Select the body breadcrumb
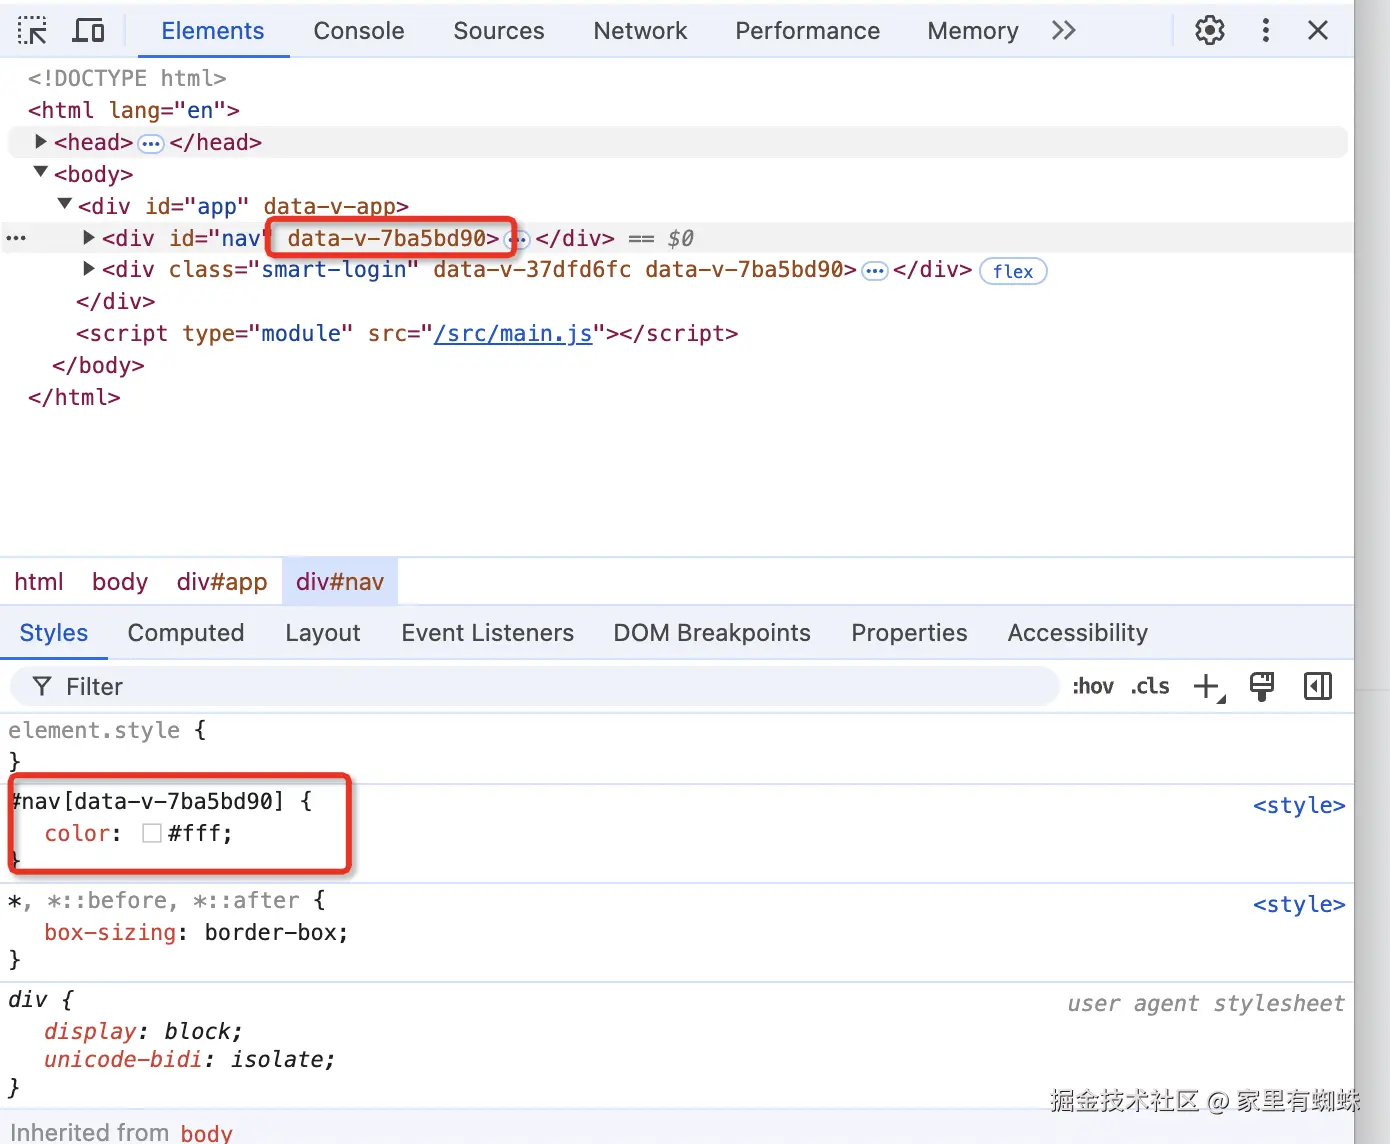This screenshot has height=1144, width=1390. (x=120, y=581)
